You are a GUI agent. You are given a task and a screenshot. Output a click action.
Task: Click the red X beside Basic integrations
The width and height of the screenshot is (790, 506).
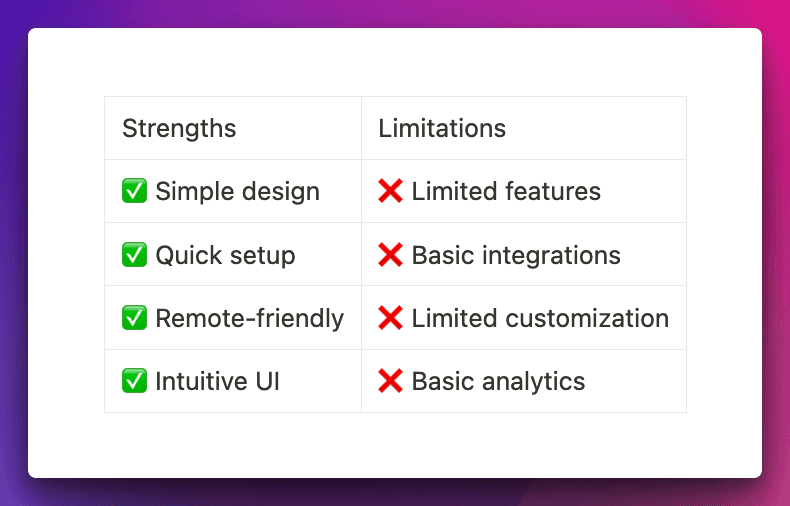click(x=390, y=255)
